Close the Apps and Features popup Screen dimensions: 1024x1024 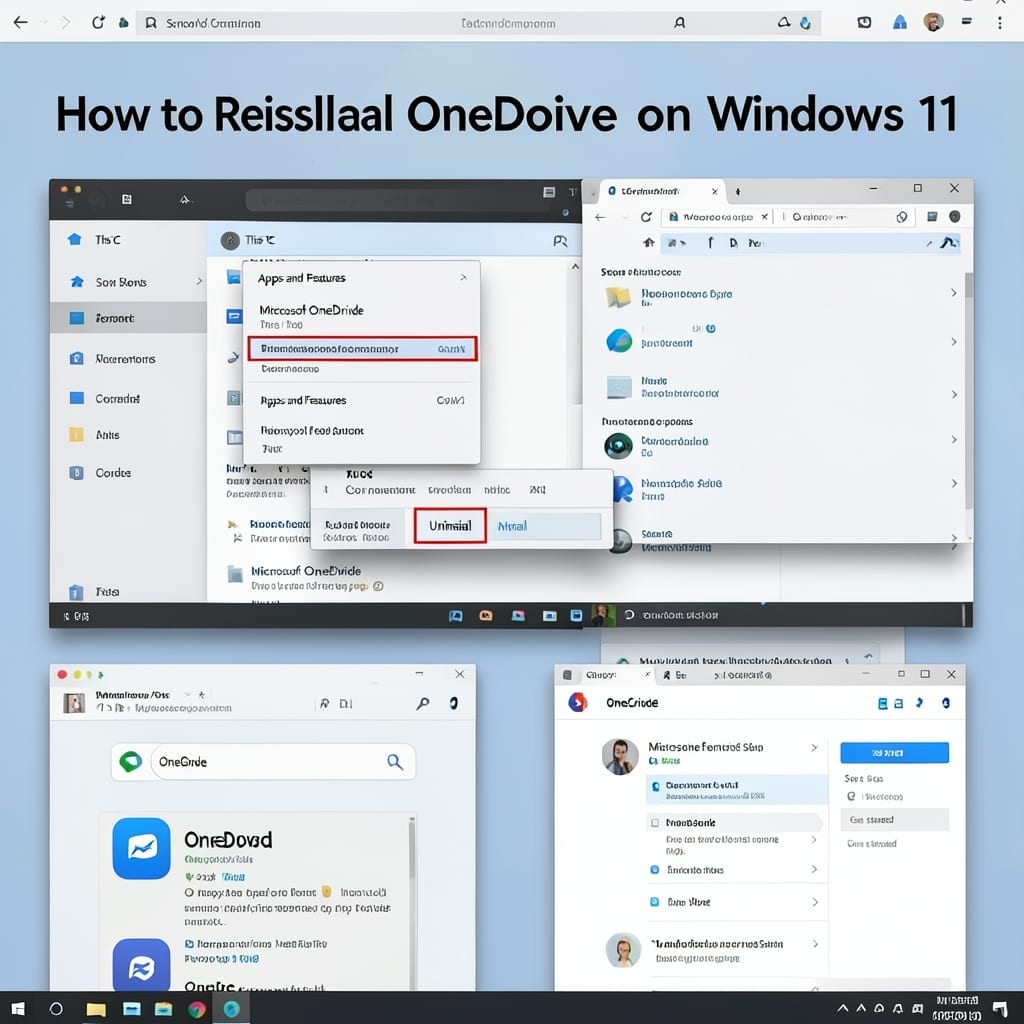463,278
